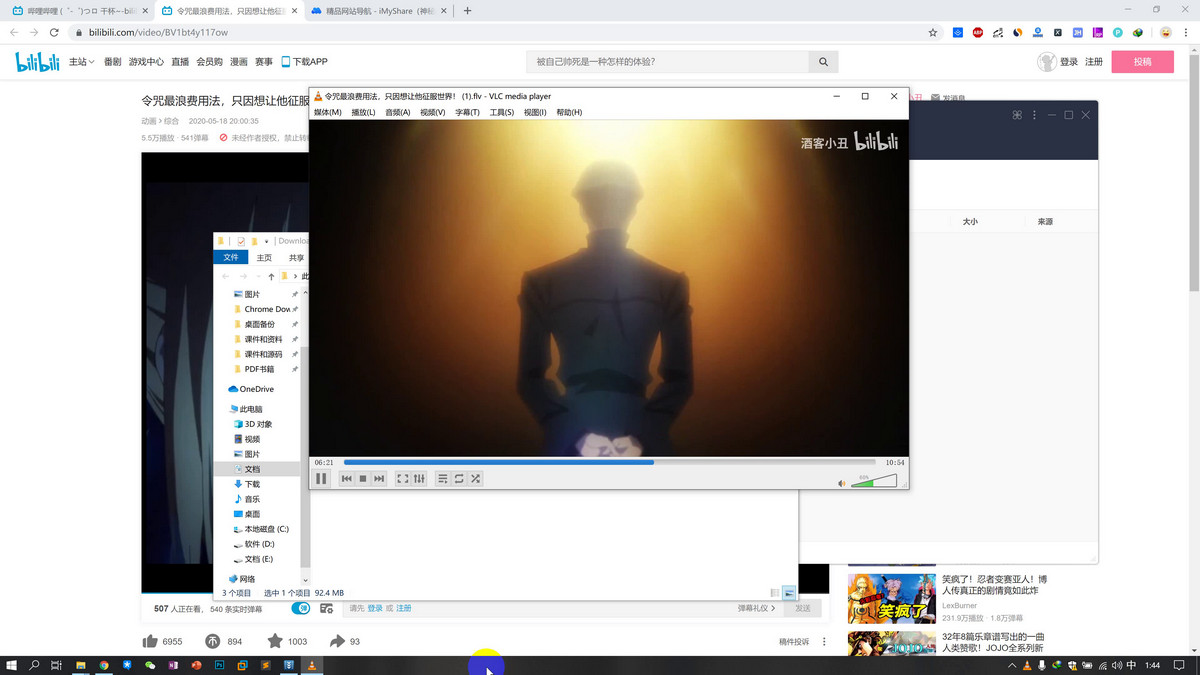The image size is (1200, 675).
Task: Toggle the bilibili danmaku switch
Action: (300, 608)
